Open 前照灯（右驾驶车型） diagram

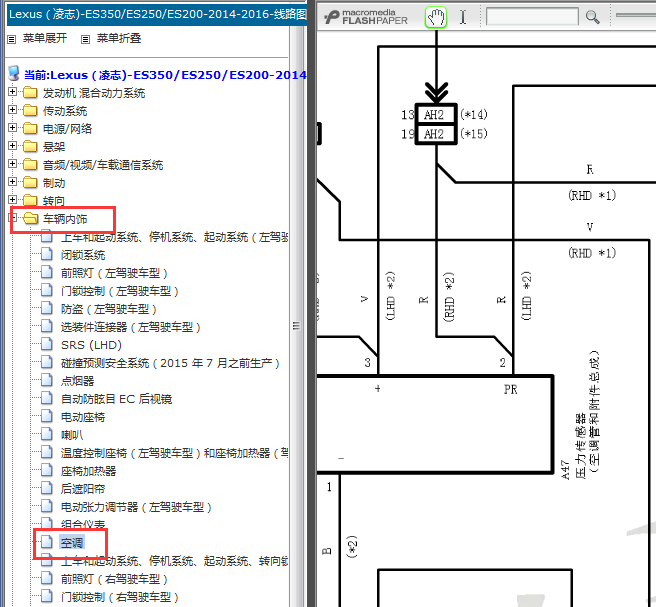[x=114, y=579]
